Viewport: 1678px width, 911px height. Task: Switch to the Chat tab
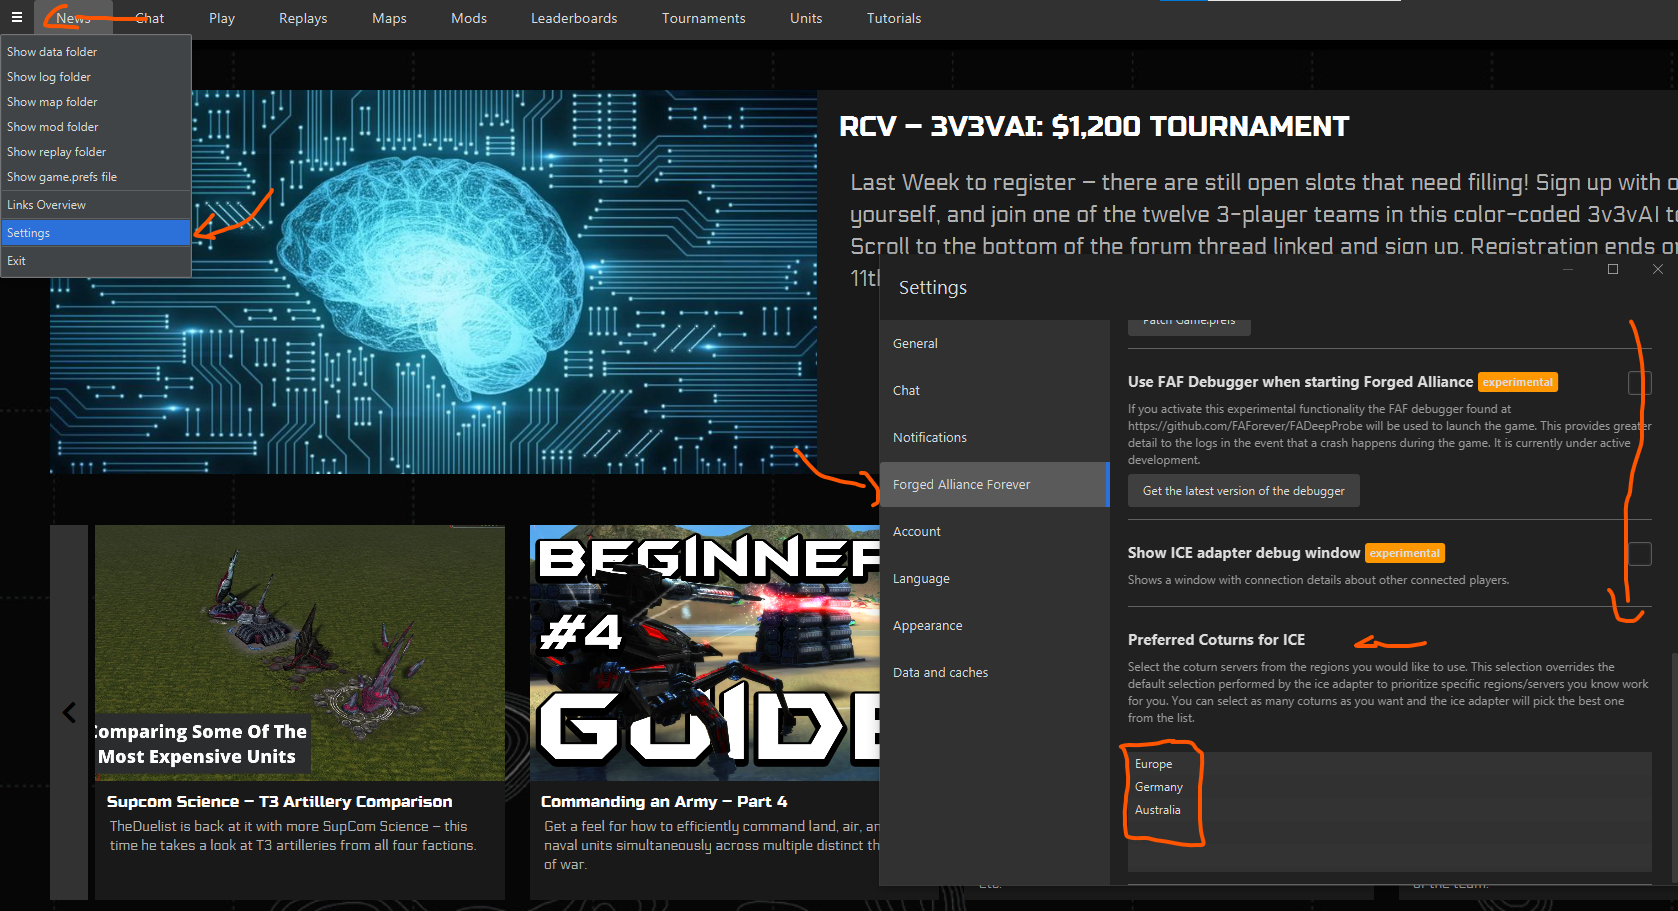coord(150,18)
